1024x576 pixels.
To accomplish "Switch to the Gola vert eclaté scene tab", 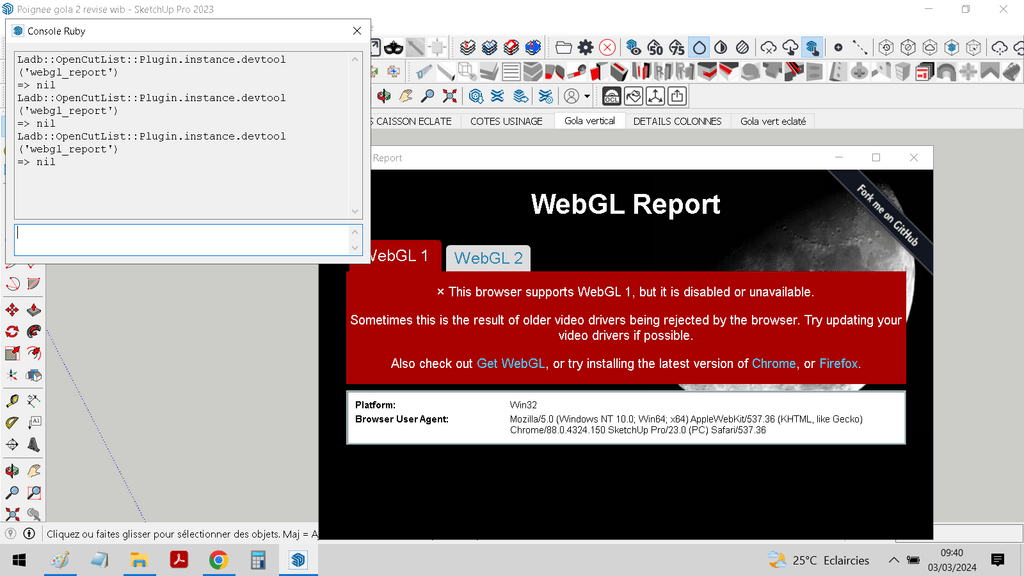I will tap(773, 121).
